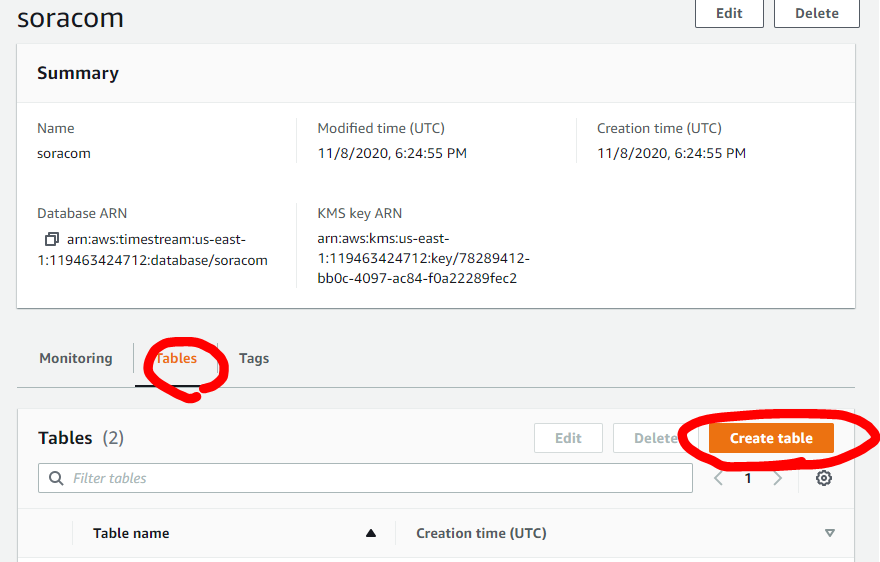Click the Summary heading
Screen dimensions: 880x562
(x=78, y=73)
